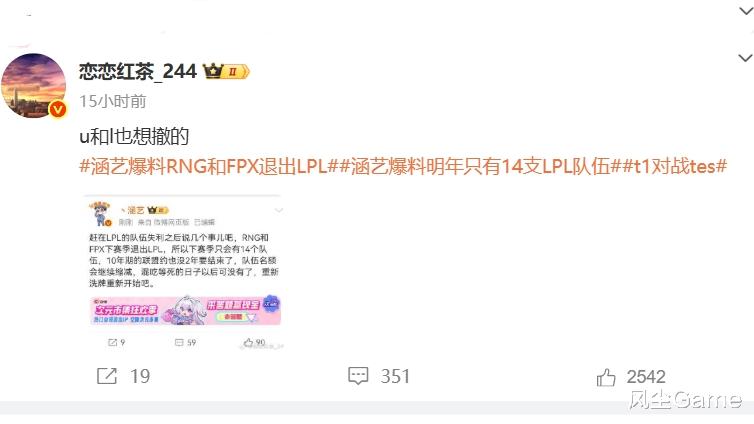
Task: Open user avatar of 恋恋红茶_244
Action: click(x=33, y=86)
